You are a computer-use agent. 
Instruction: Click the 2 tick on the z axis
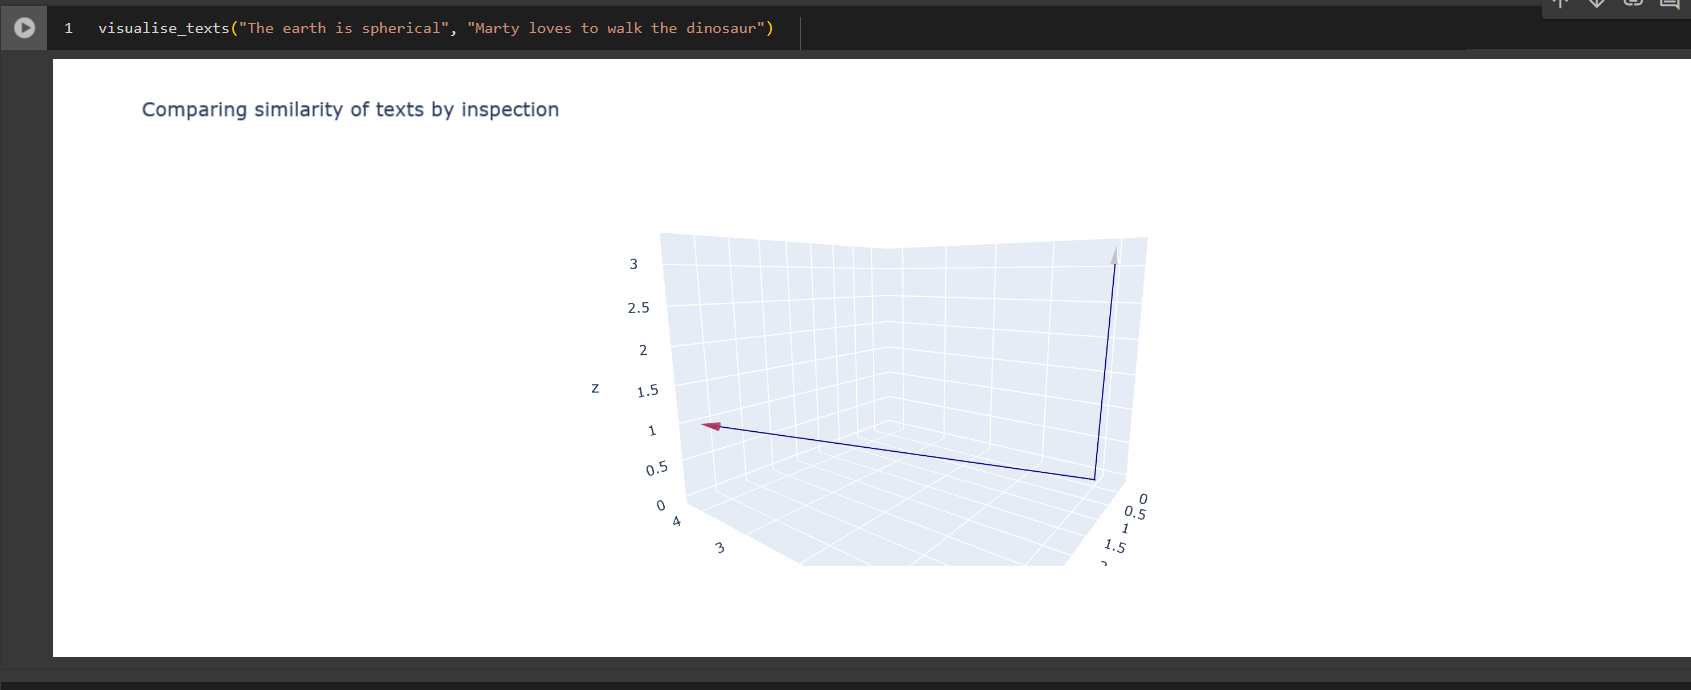(643, 350)
